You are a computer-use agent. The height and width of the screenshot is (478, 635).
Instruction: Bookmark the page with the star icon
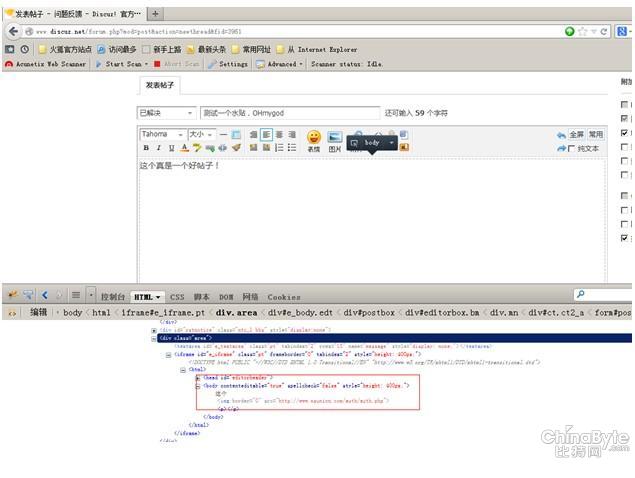coord(582,31)
